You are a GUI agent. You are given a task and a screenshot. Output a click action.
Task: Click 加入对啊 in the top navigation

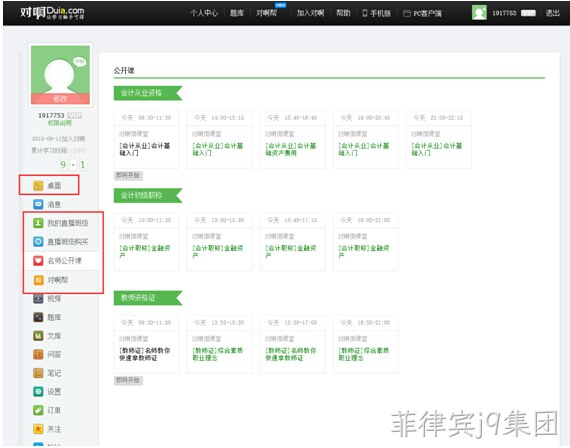310,13
